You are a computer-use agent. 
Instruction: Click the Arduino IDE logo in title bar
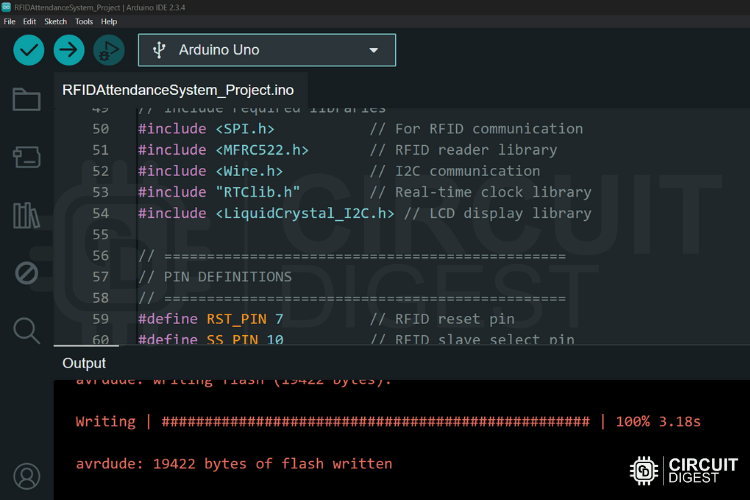6,7
